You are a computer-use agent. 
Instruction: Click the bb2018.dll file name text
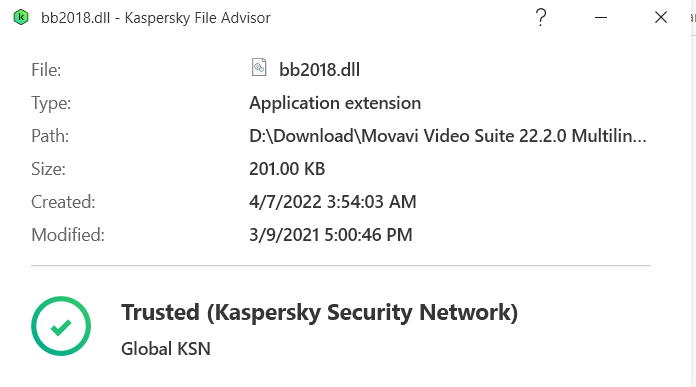[x=319, y=70]
